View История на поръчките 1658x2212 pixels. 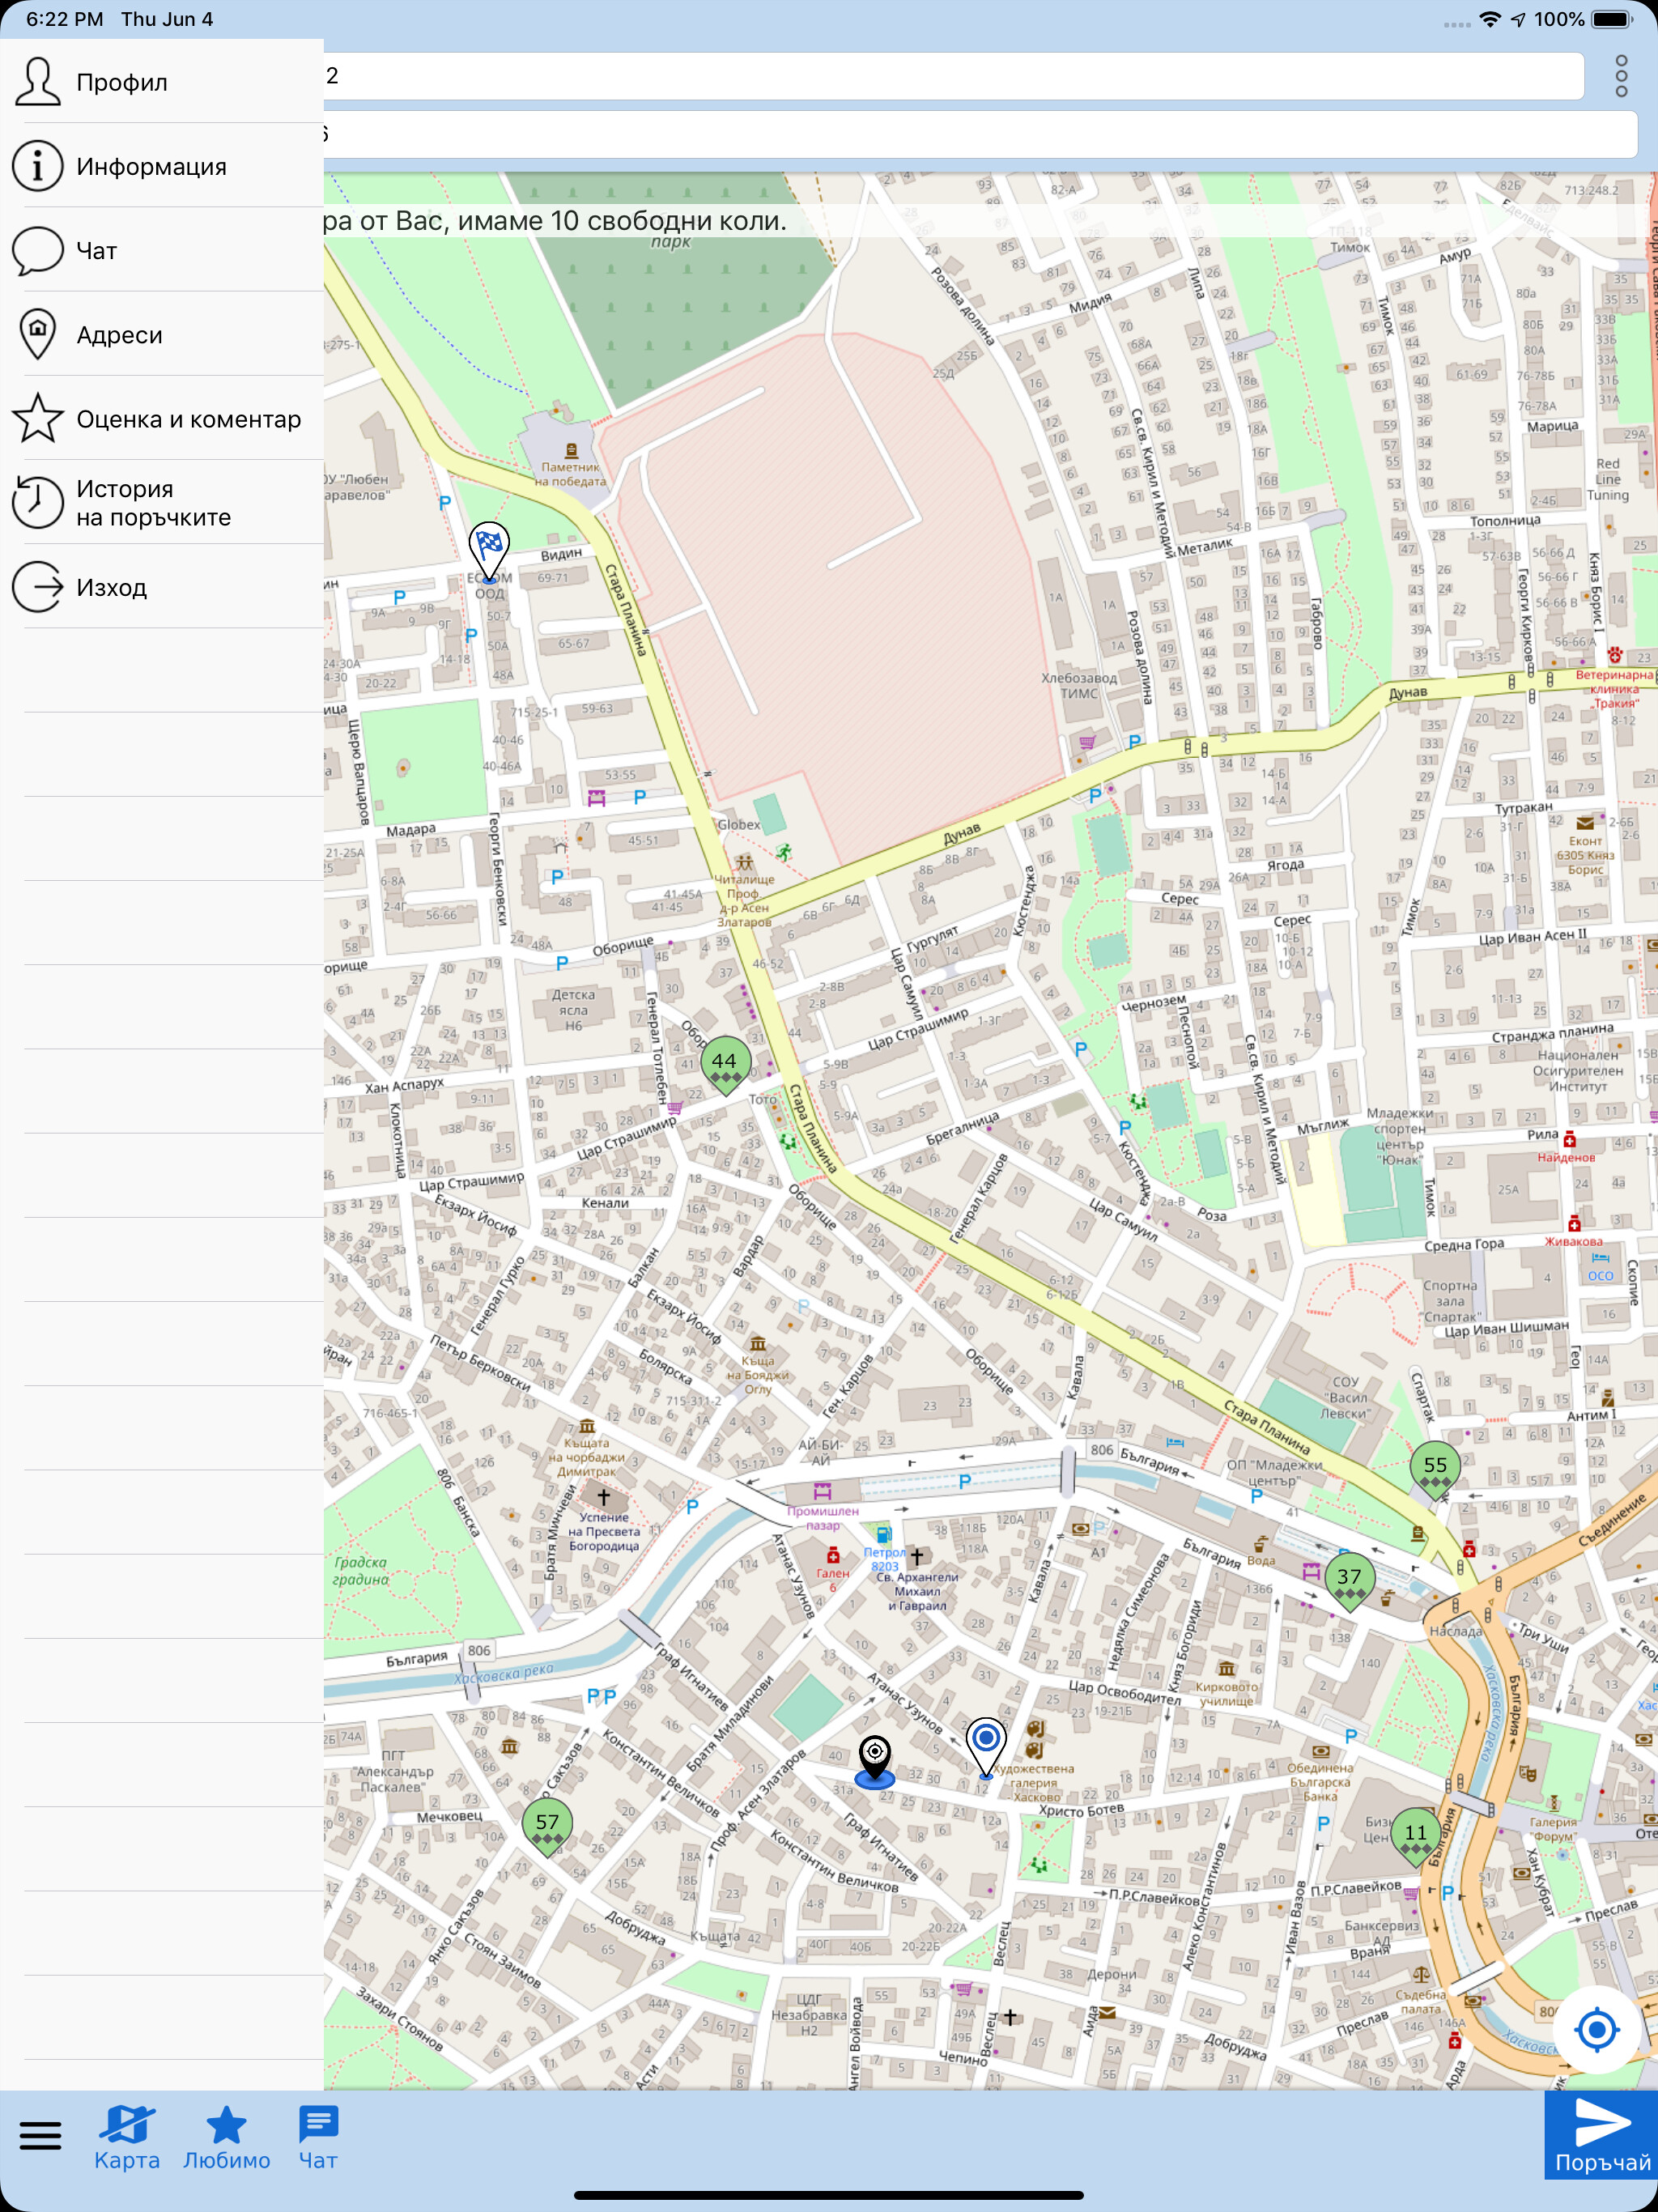(x=162, y=502)
